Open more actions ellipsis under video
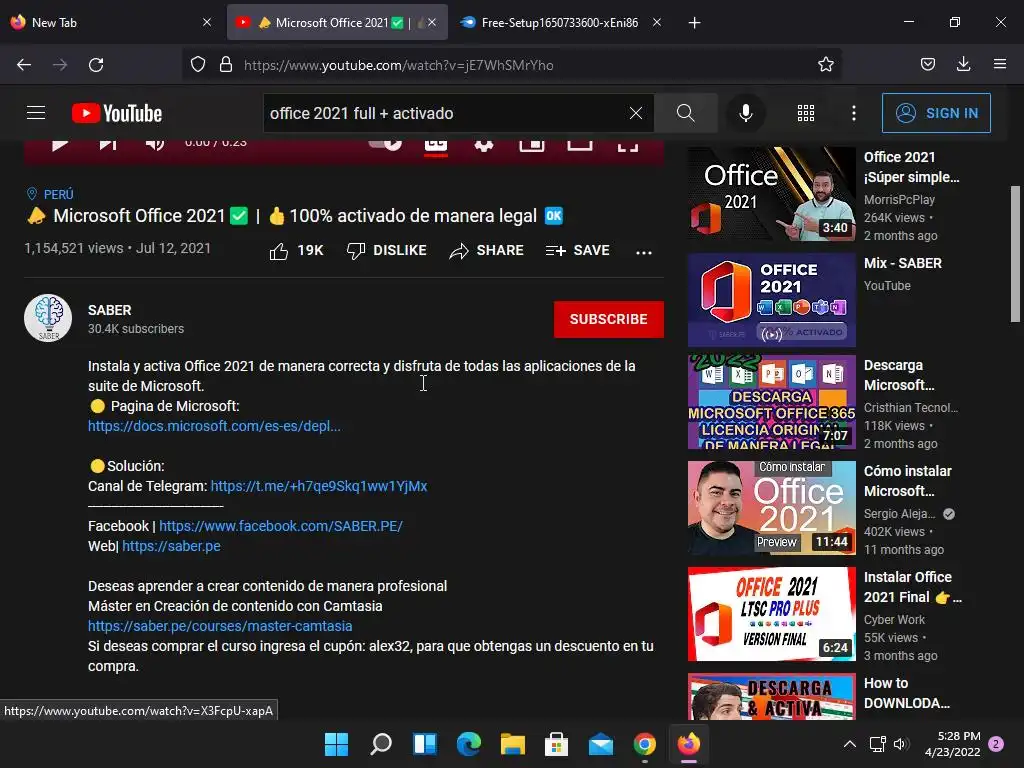The height and width of the screenshot is (768, 1024). [x=644, y=252]
